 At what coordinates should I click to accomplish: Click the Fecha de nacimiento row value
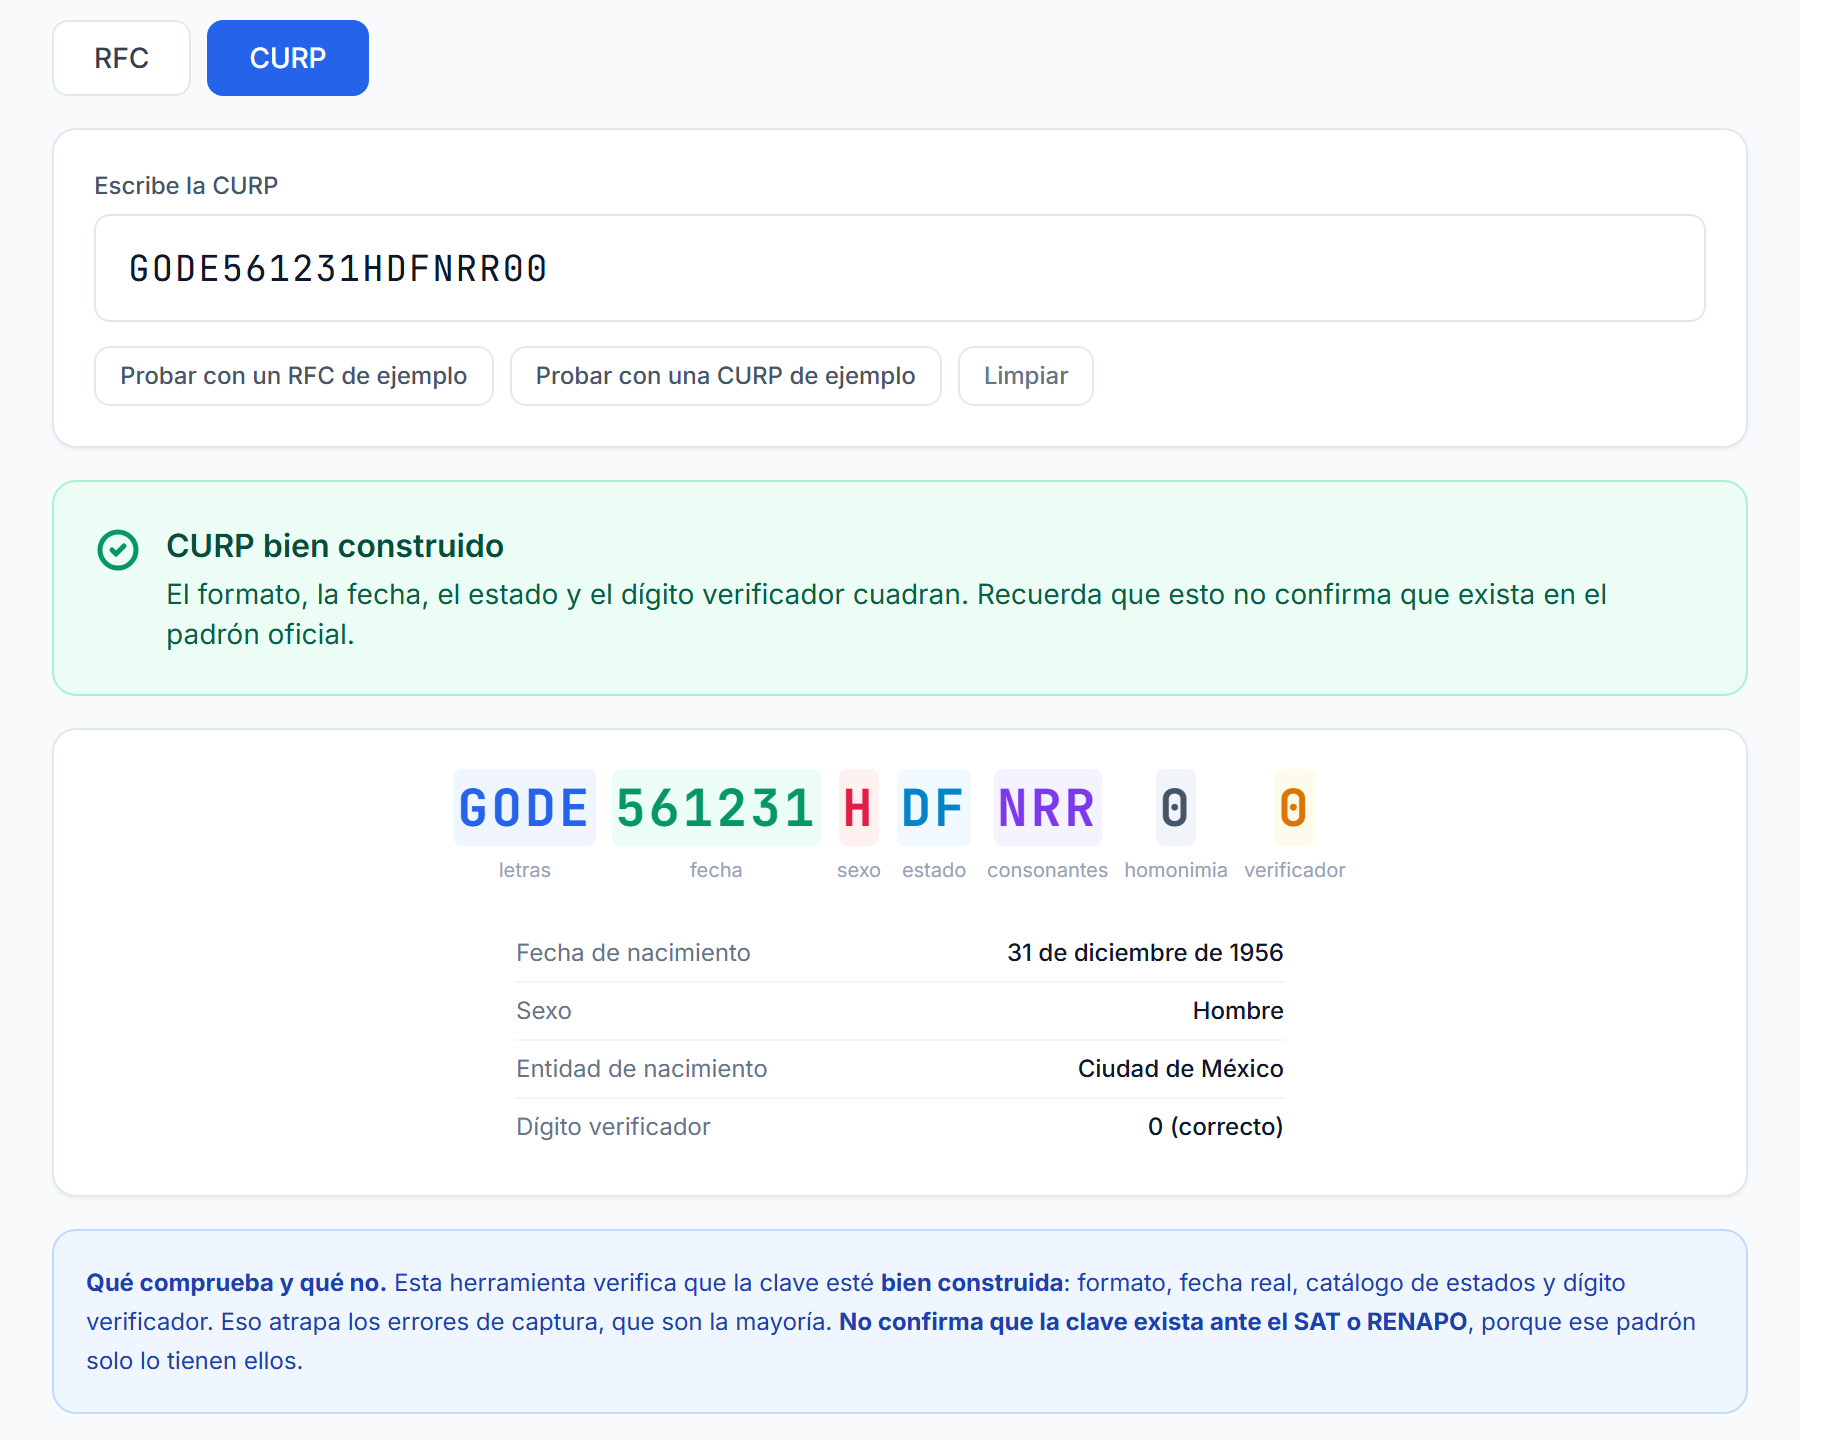[1145, 953]
